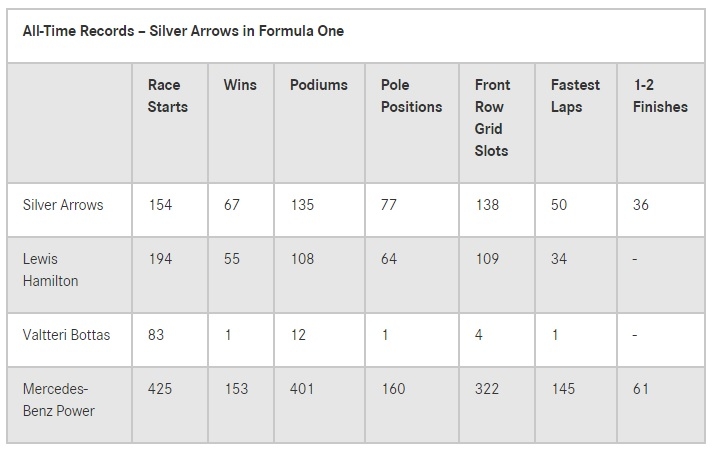Select Silver Arrows pole positions value 77
The height and width of the screenshot is (451, 712).
389,205
